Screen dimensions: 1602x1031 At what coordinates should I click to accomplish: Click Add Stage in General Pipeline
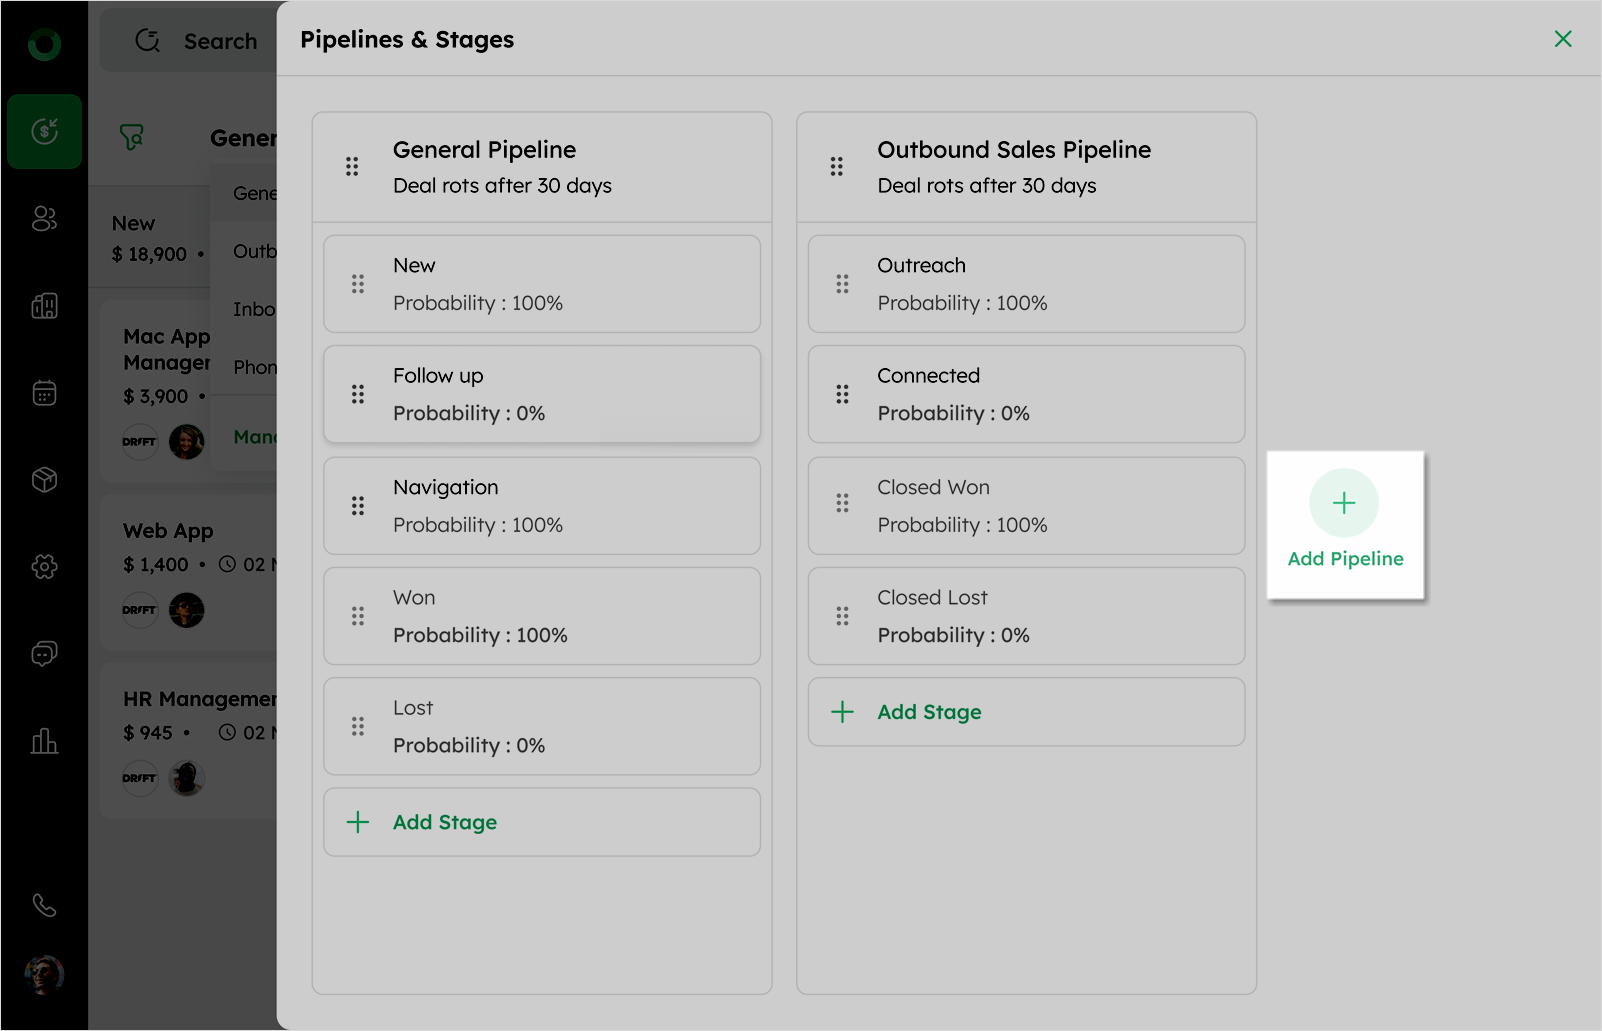(x=444, y=822)
